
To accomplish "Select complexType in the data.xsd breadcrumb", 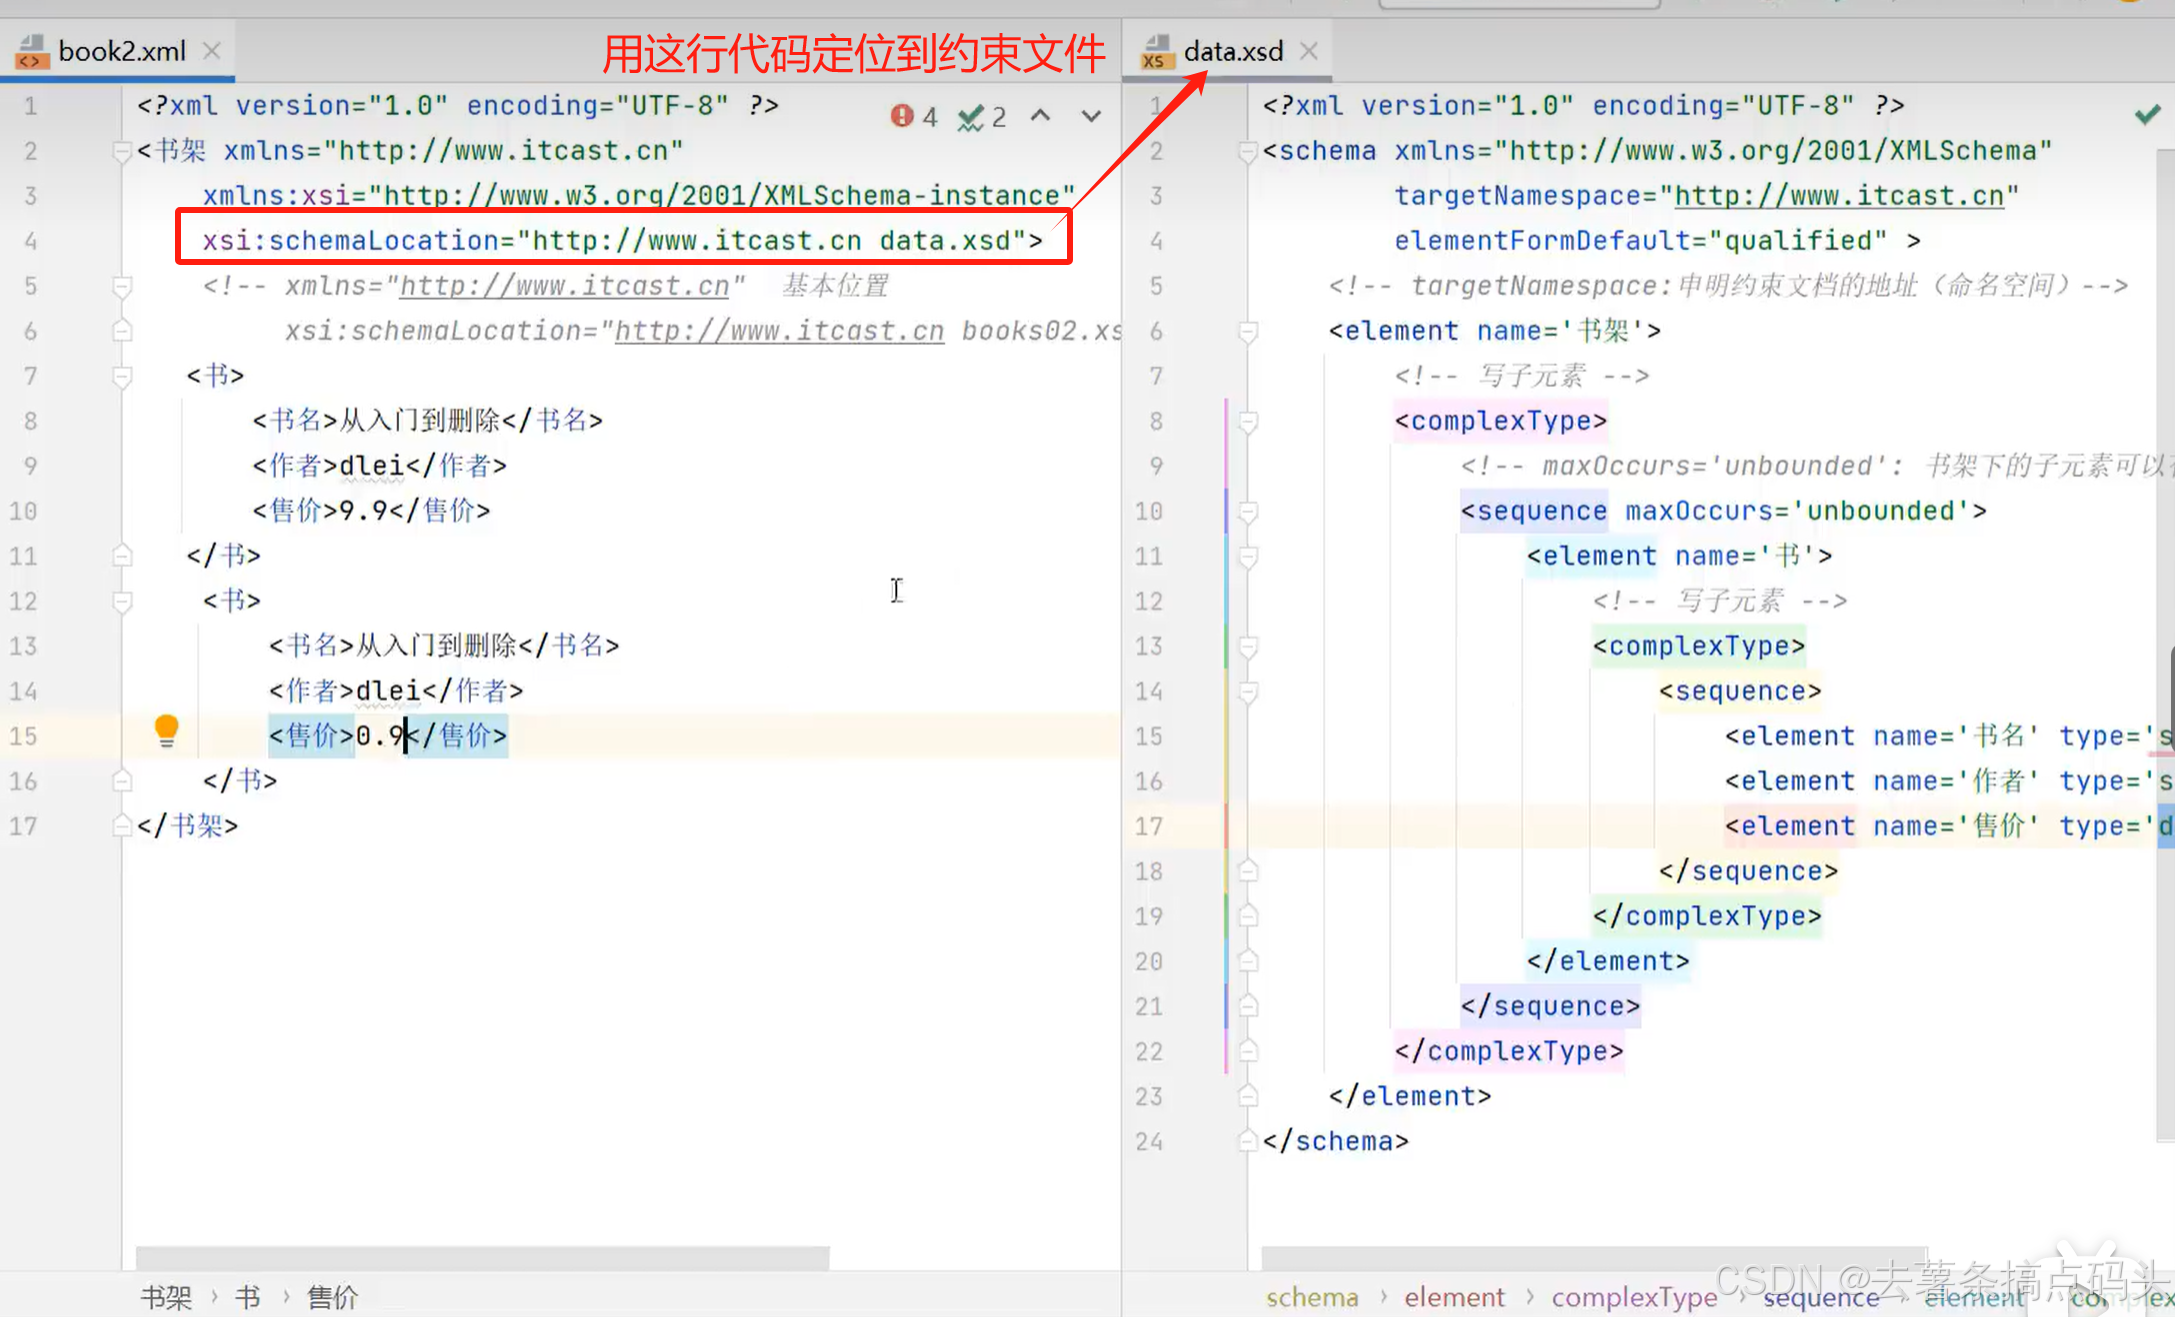I will 1634,1297.
